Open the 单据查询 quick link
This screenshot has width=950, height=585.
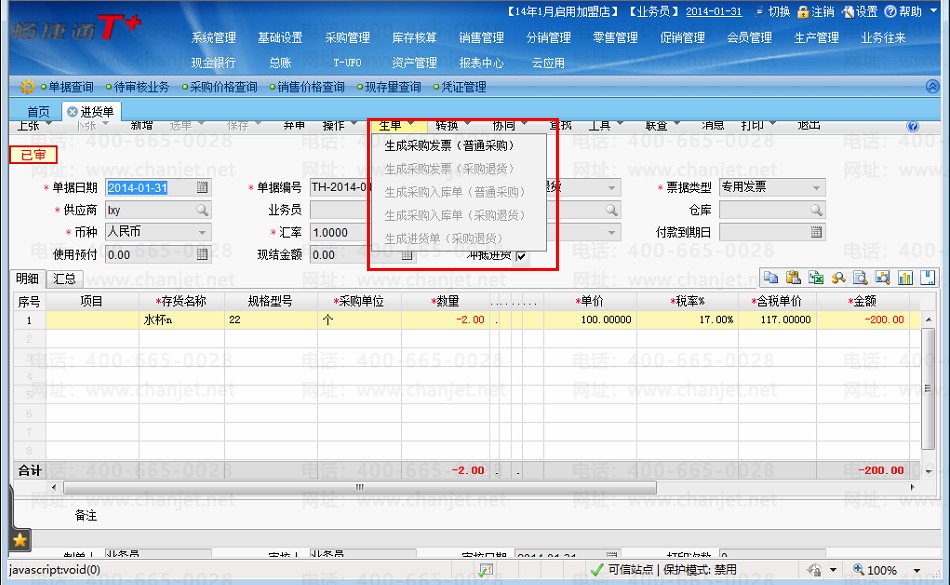[x=71, y=87]
